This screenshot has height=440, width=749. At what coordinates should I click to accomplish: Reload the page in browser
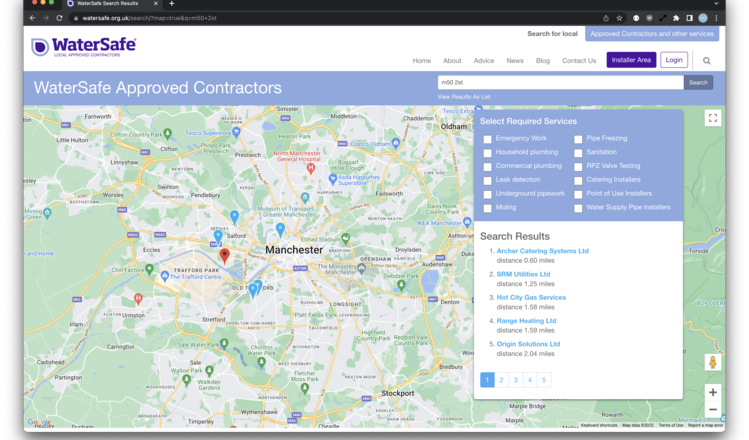(x=59, y=18)
